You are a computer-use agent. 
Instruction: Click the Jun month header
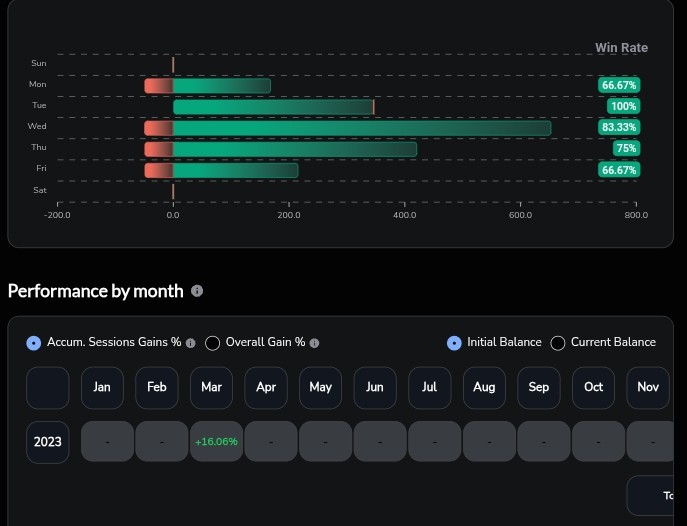375,388
